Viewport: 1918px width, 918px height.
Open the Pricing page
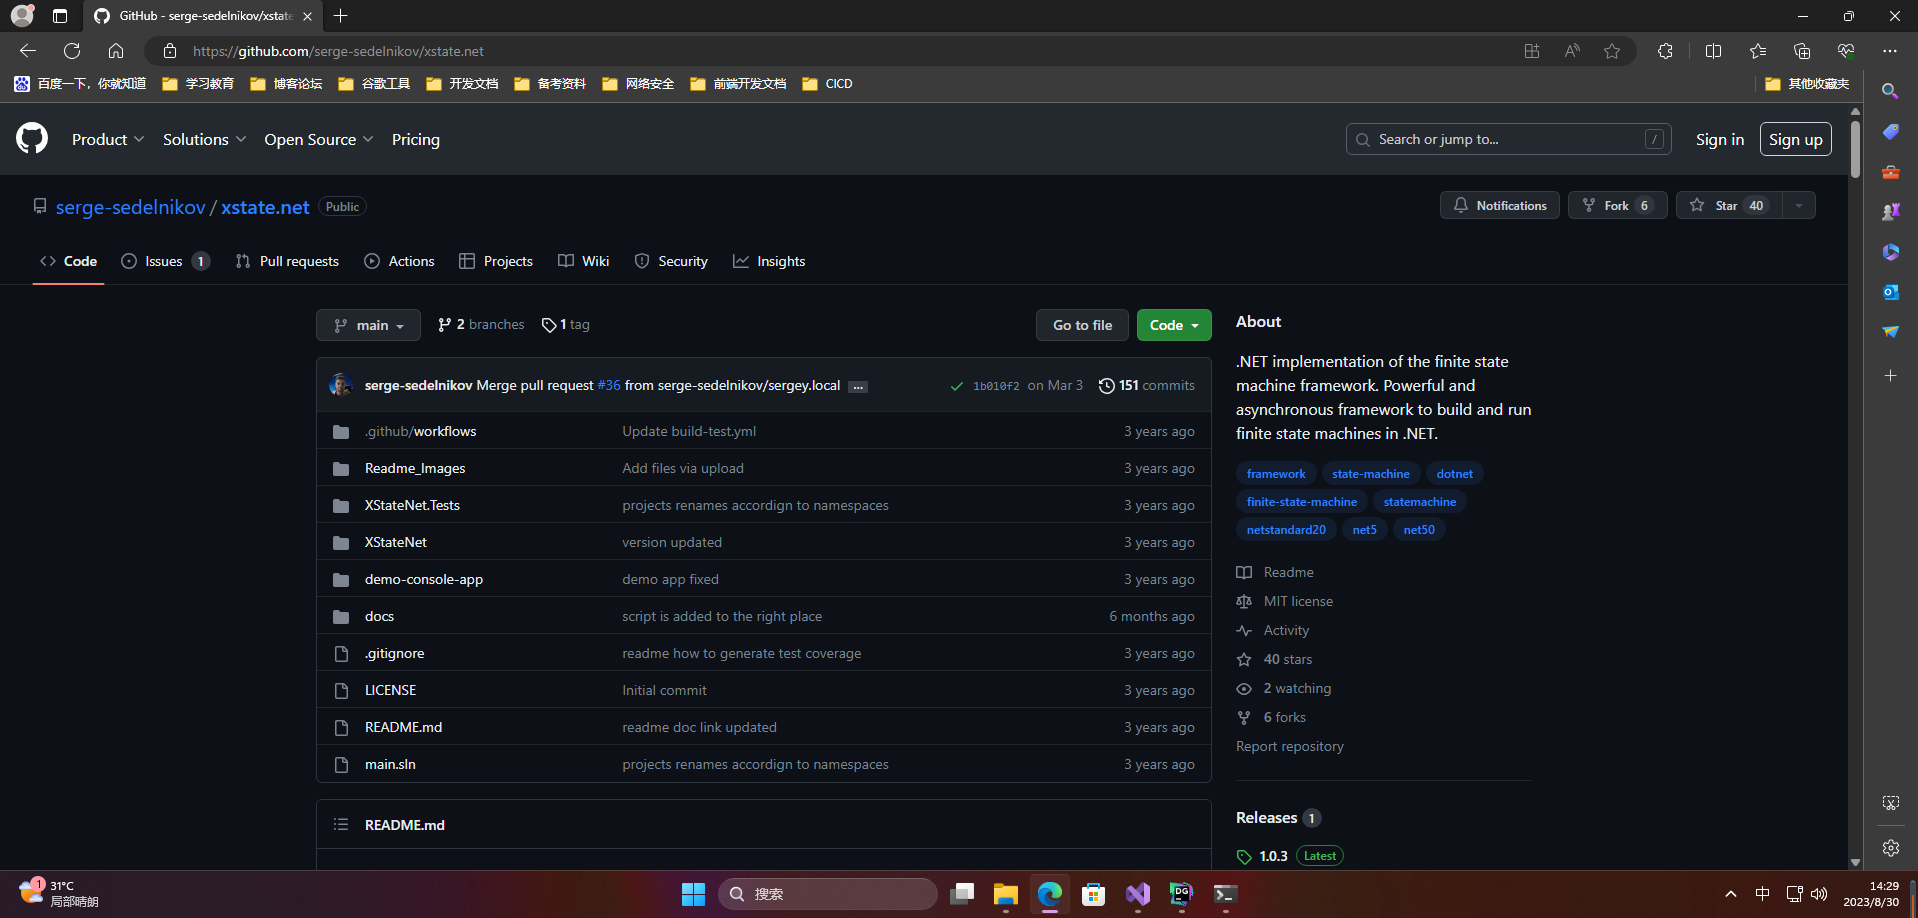(416, 139)
